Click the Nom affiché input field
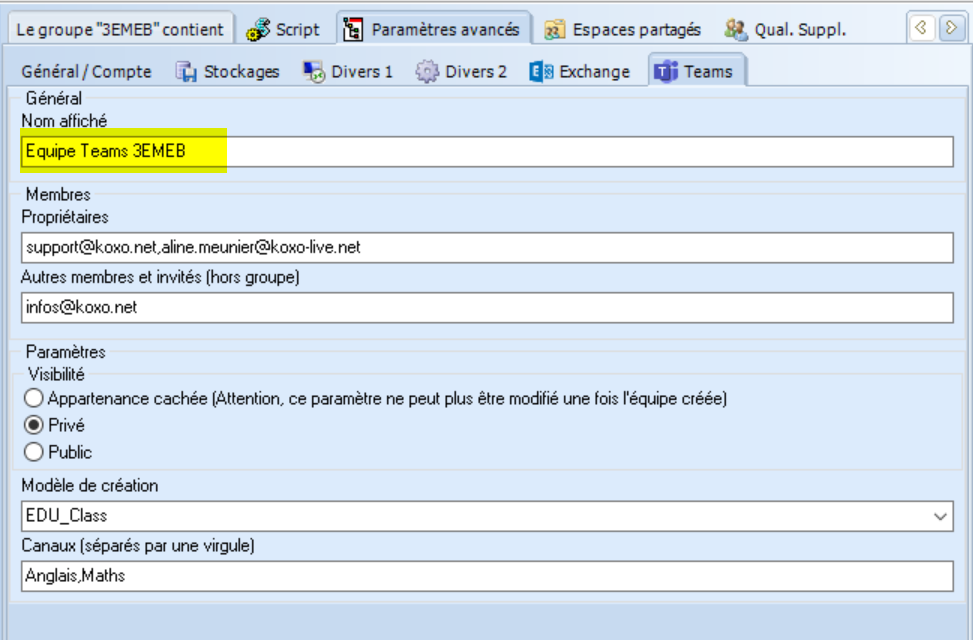Image resolution: width=973 pixels, height=640 pixels. tap(487, 151)
